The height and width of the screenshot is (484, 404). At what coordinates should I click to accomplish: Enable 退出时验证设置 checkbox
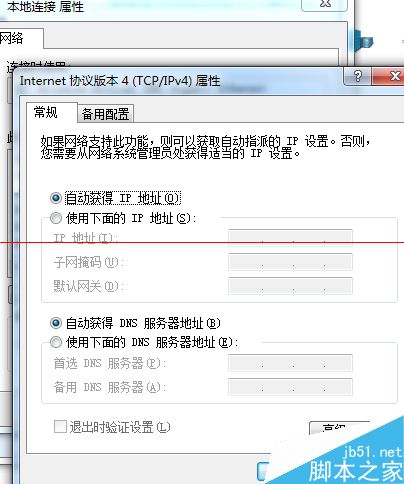coord(60,426)
